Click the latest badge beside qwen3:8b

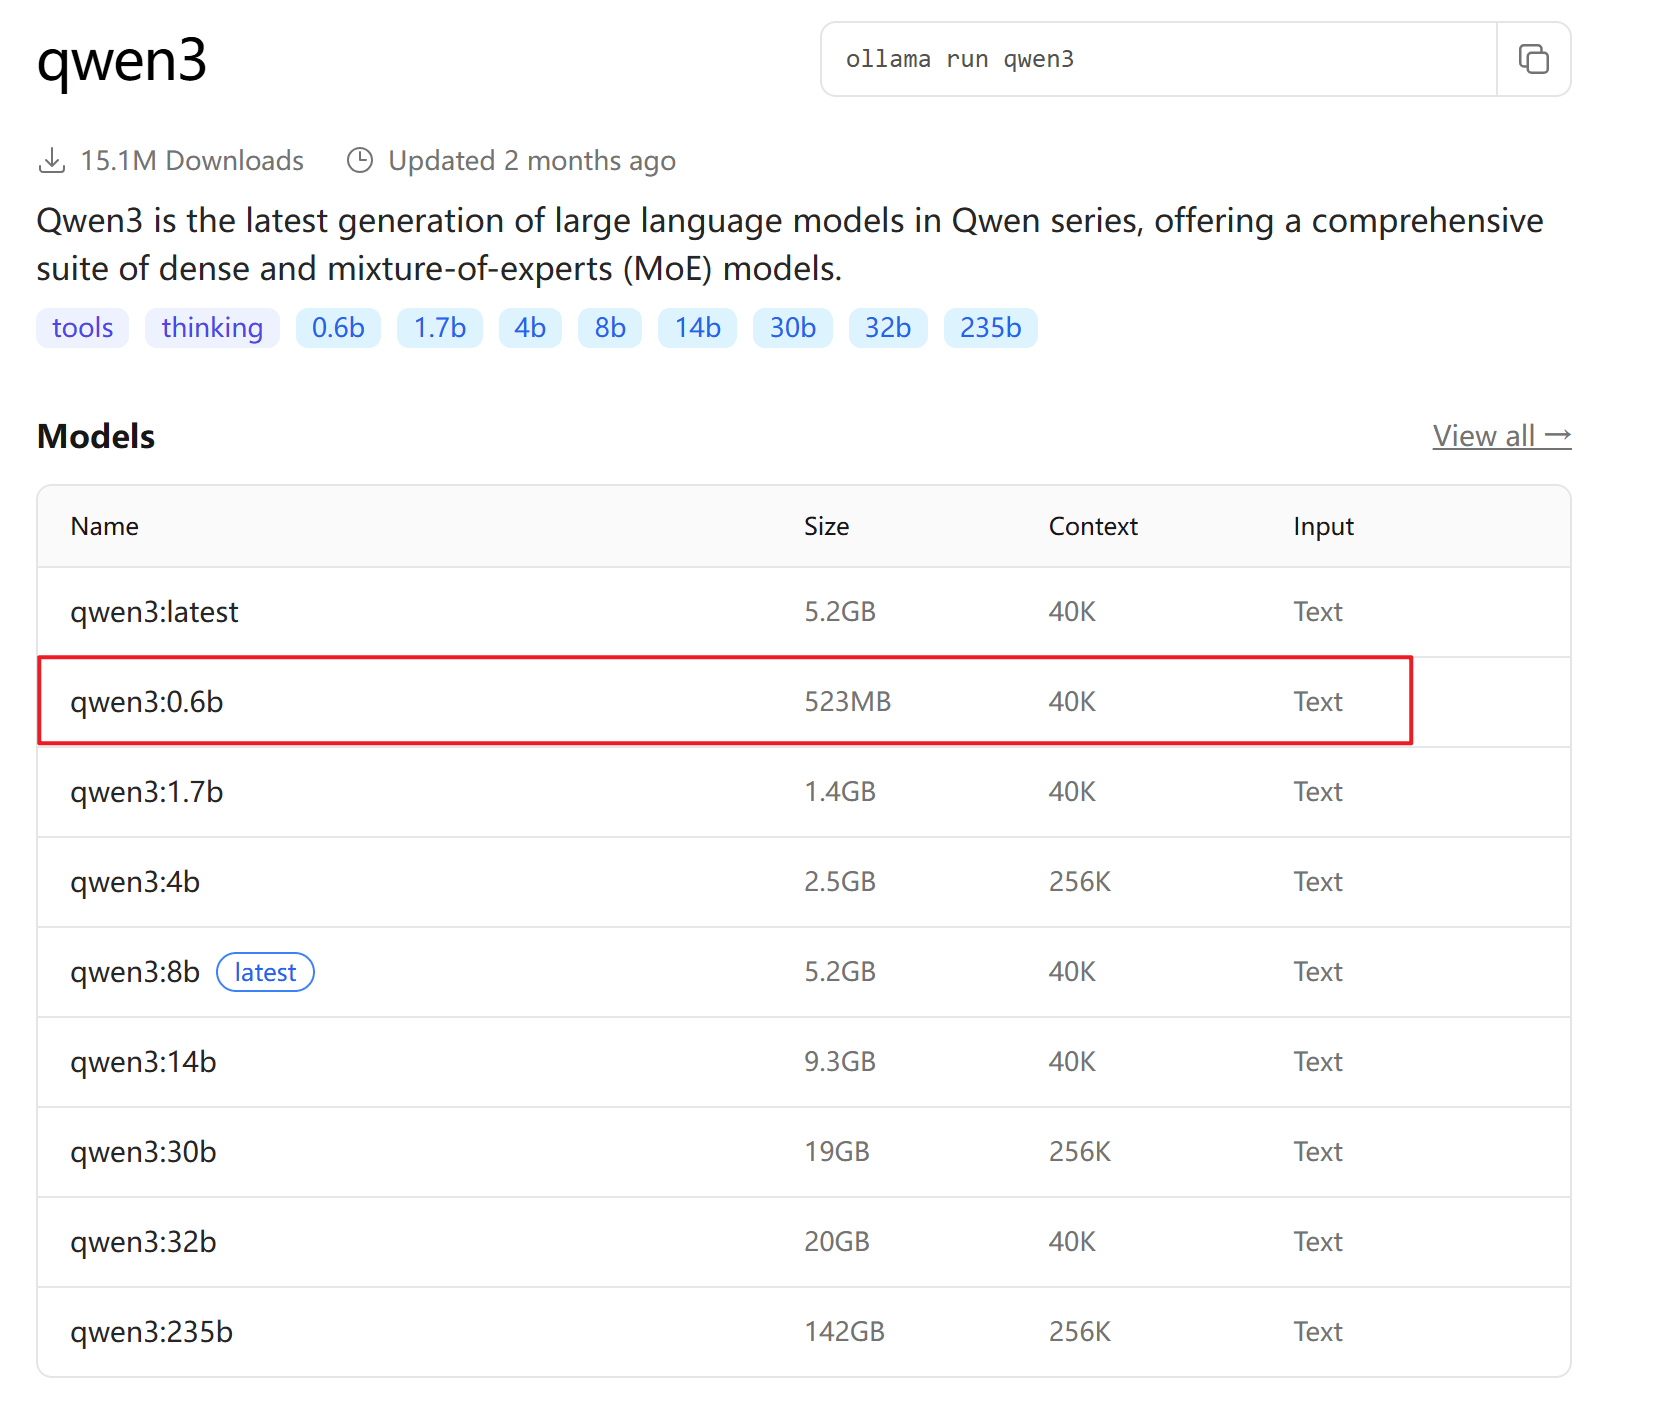pos(265,972)
